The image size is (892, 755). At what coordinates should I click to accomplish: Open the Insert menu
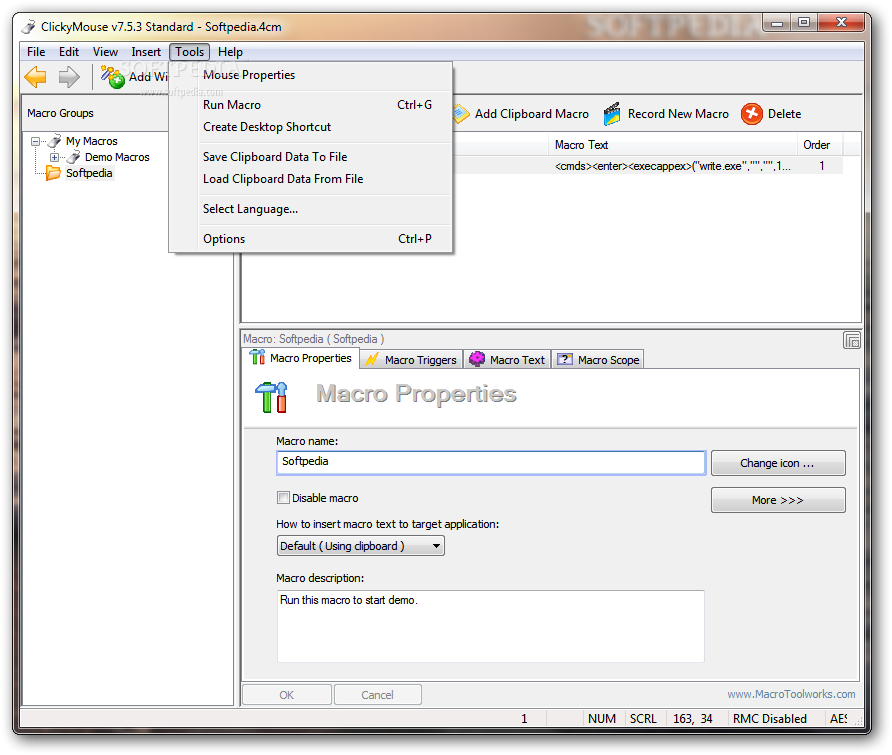click(146, 52)
